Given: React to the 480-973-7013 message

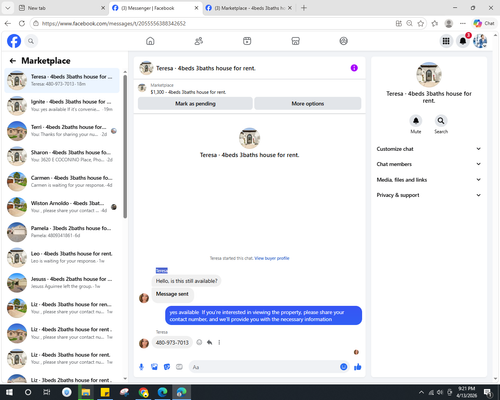Looking at the screenshot, I should (199, 342).
